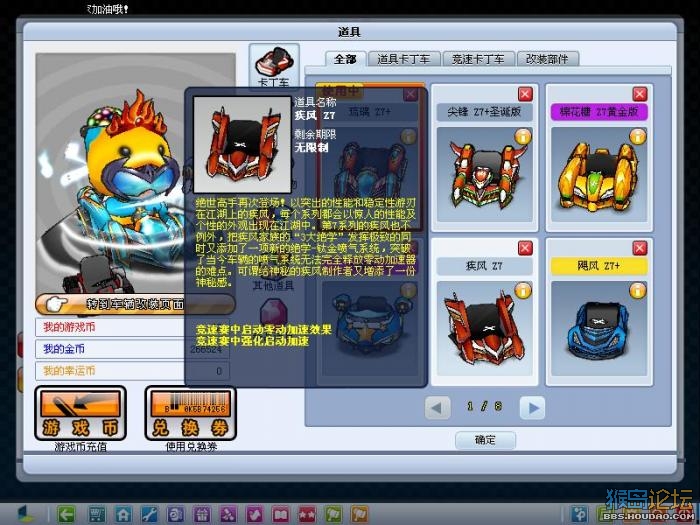Screen dimensions: 700x525
Task: Remove the 飓风 Z7+ kart with red X
Action: coord(640,248)
